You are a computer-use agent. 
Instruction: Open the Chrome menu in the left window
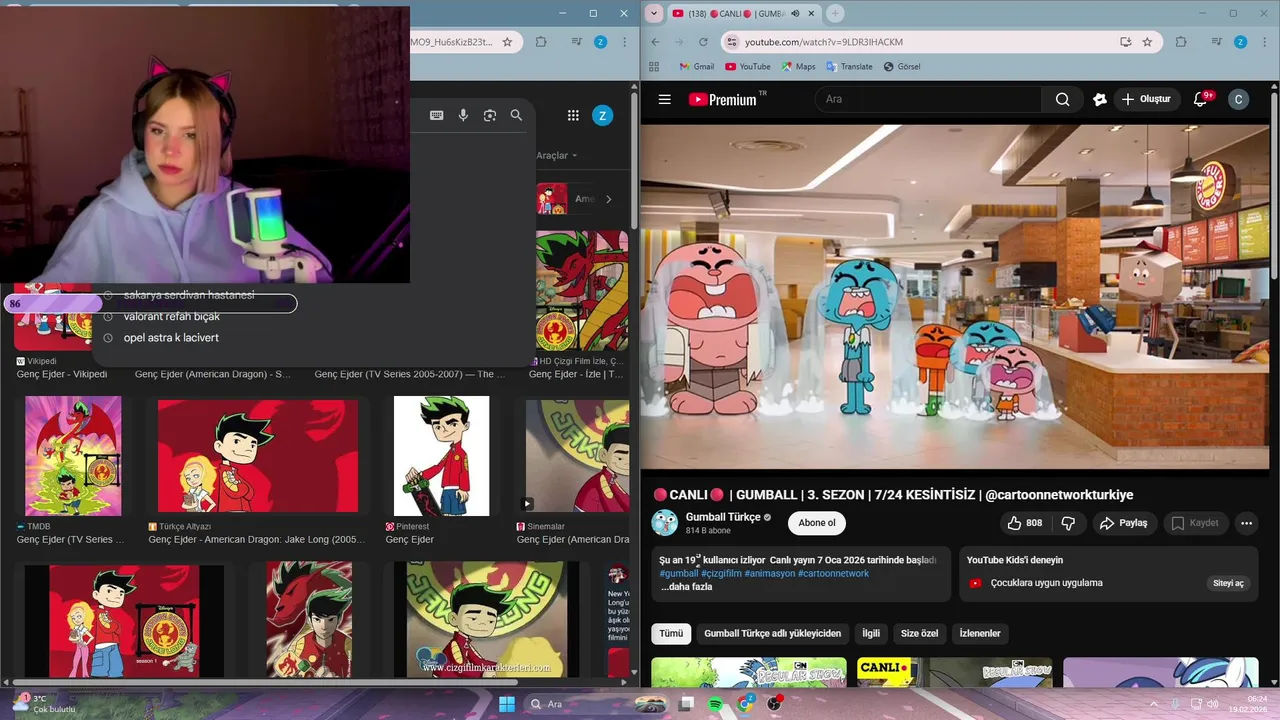point(626,42)
